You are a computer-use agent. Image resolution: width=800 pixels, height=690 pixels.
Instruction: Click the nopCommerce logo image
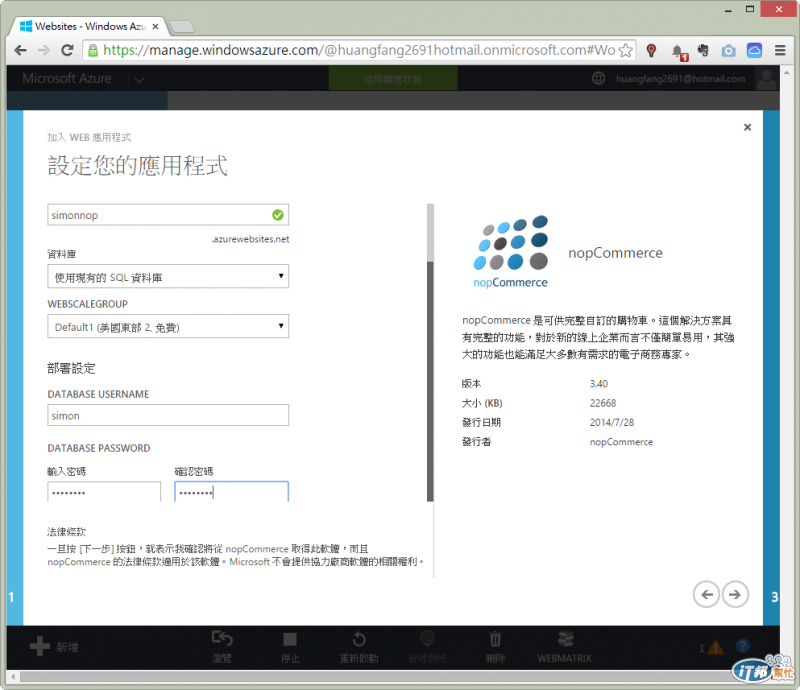[x=510, y=252]
